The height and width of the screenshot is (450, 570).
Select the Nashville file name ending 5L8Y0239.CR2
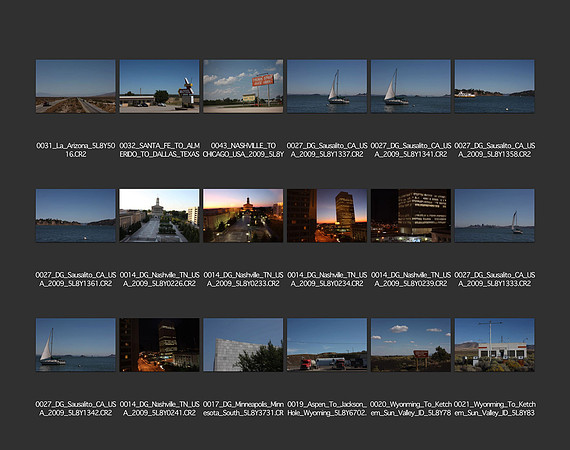[x=411, y=279]
